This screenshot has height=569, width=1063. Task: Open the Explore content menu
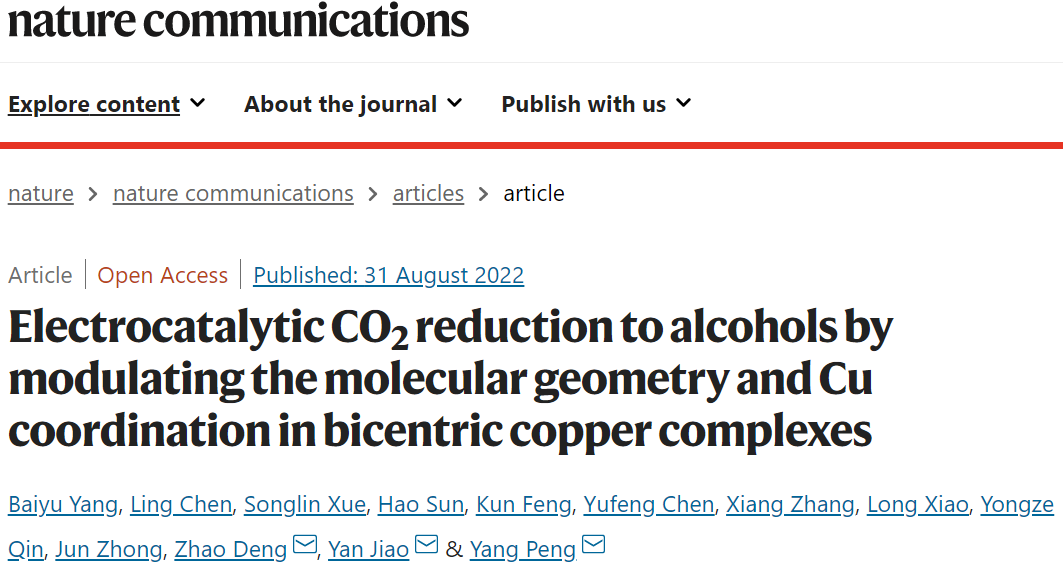(94, 104)
